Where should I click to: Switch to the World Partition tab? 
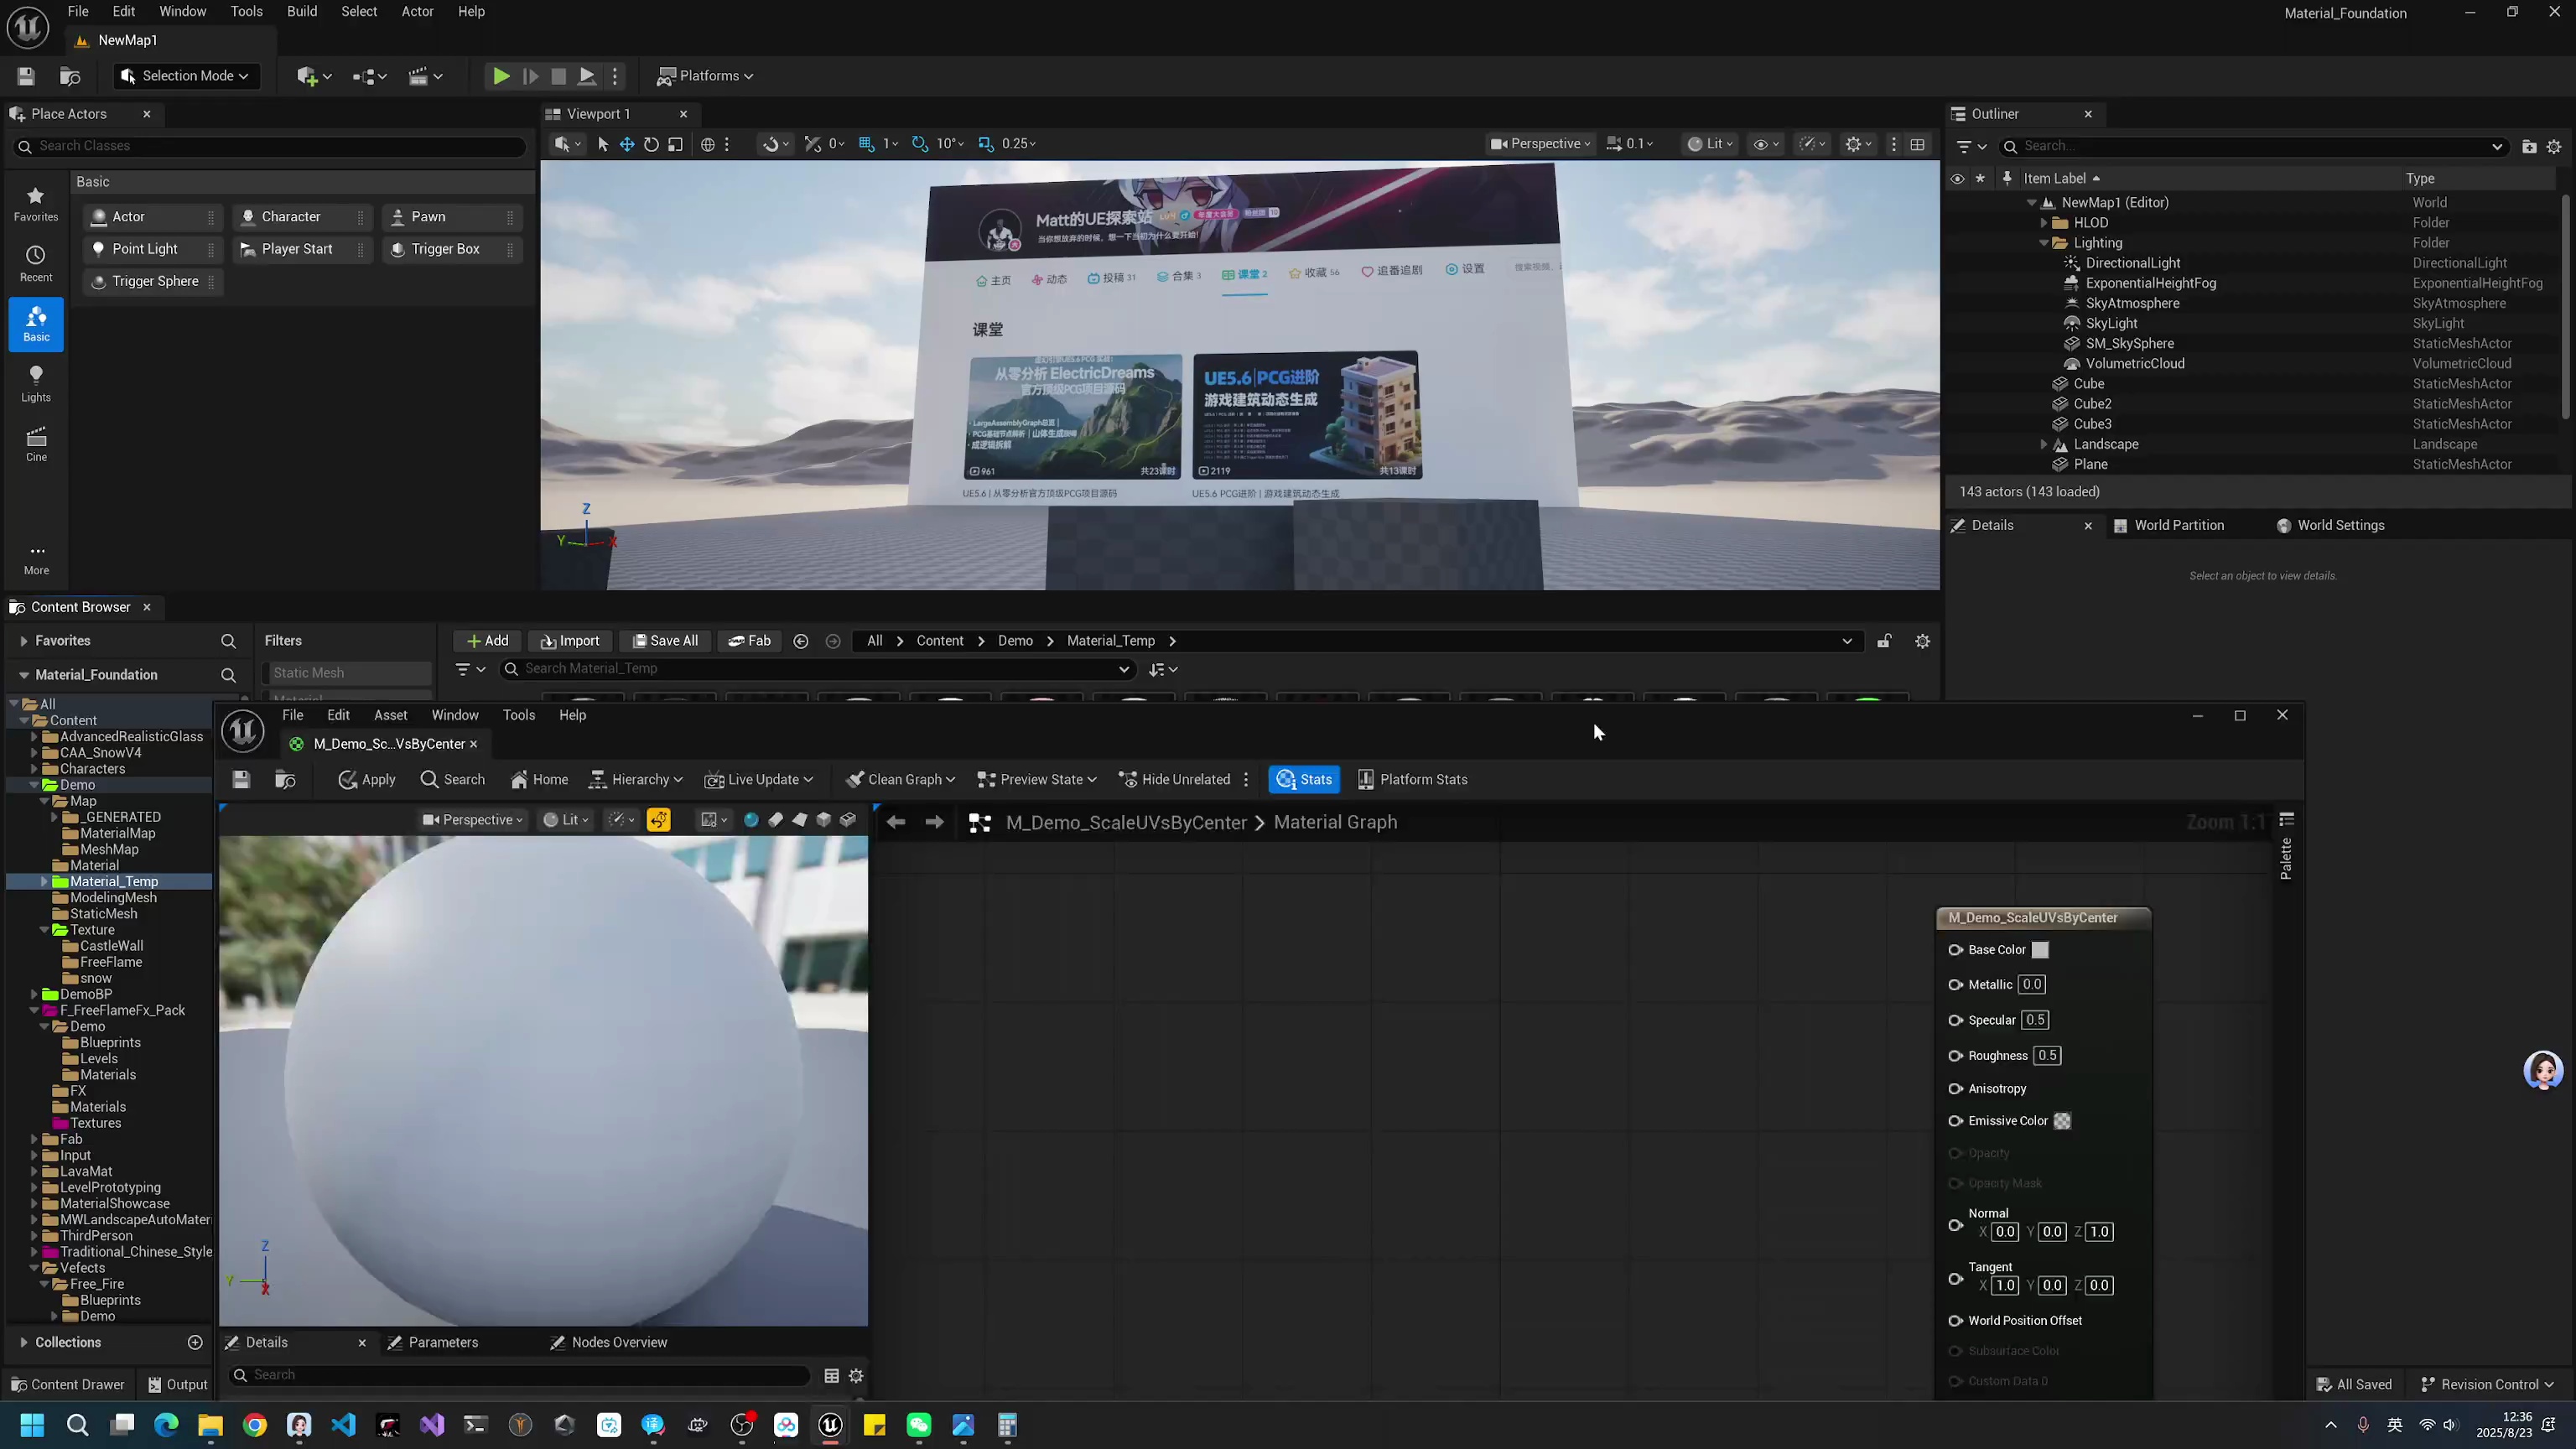[x=2168, y=526]
